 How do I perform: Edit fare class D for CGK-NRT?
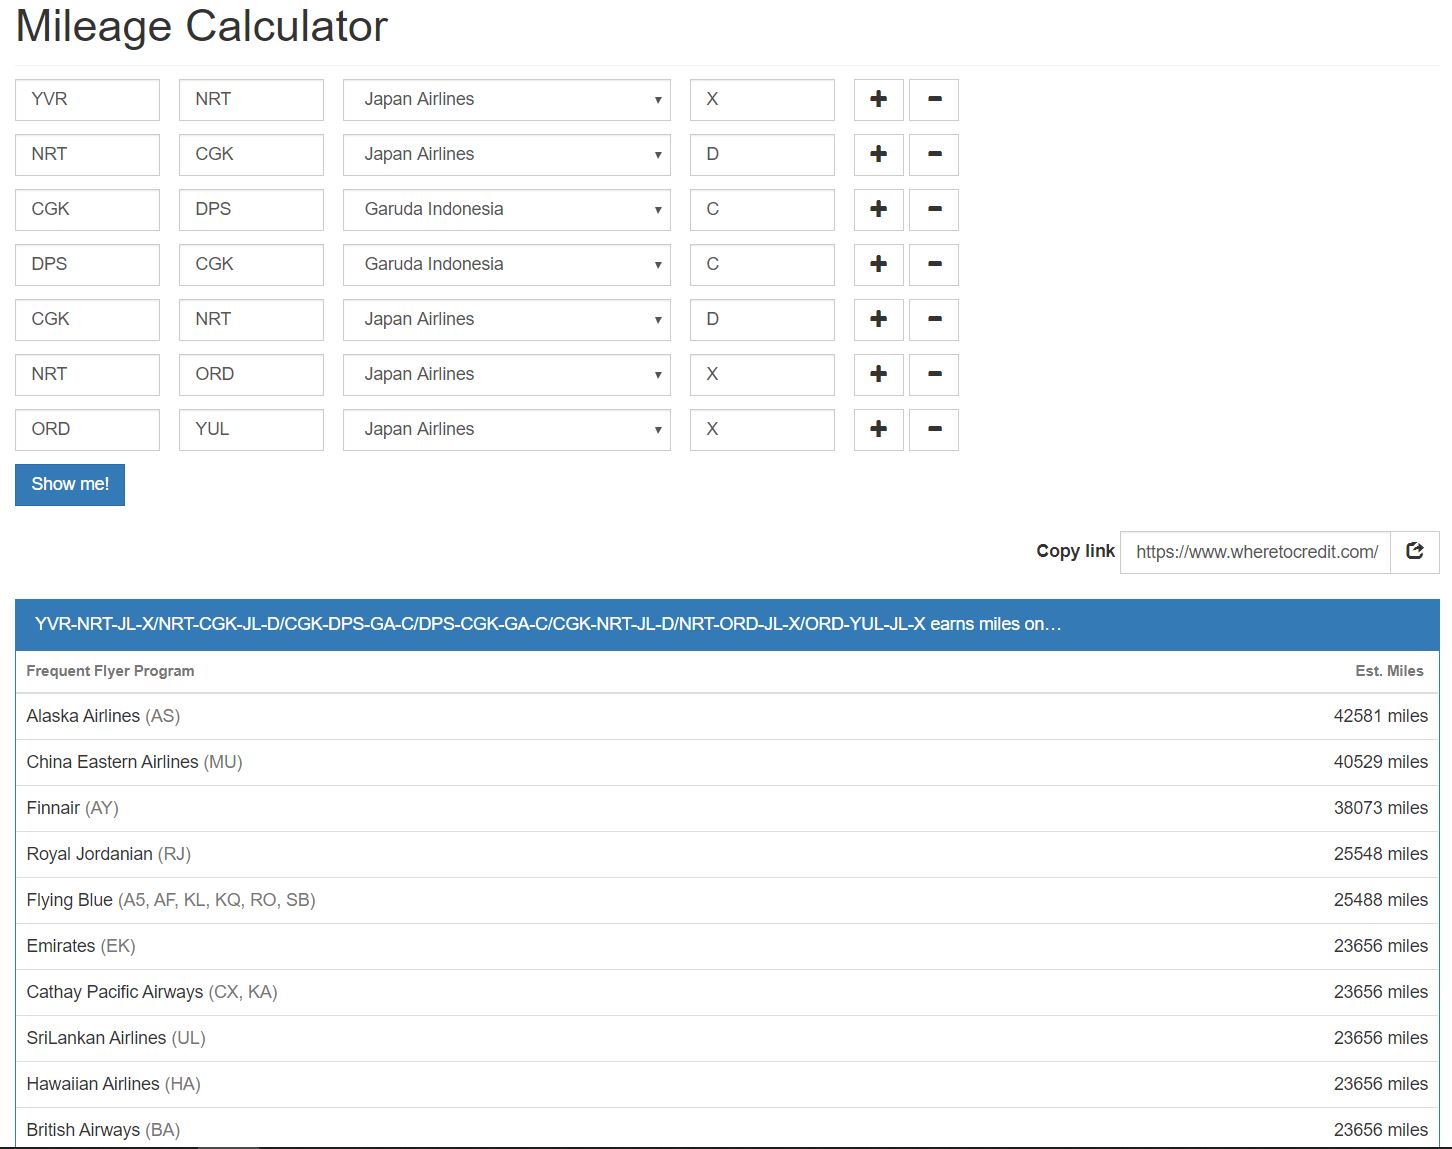[762, 320]
